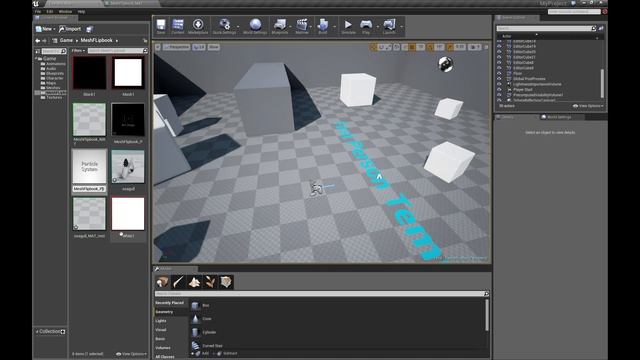Toggle translate transform gizmo in viewport
Image resolution: width=640 pixels, height=360 pixels.
click(373, 47)
